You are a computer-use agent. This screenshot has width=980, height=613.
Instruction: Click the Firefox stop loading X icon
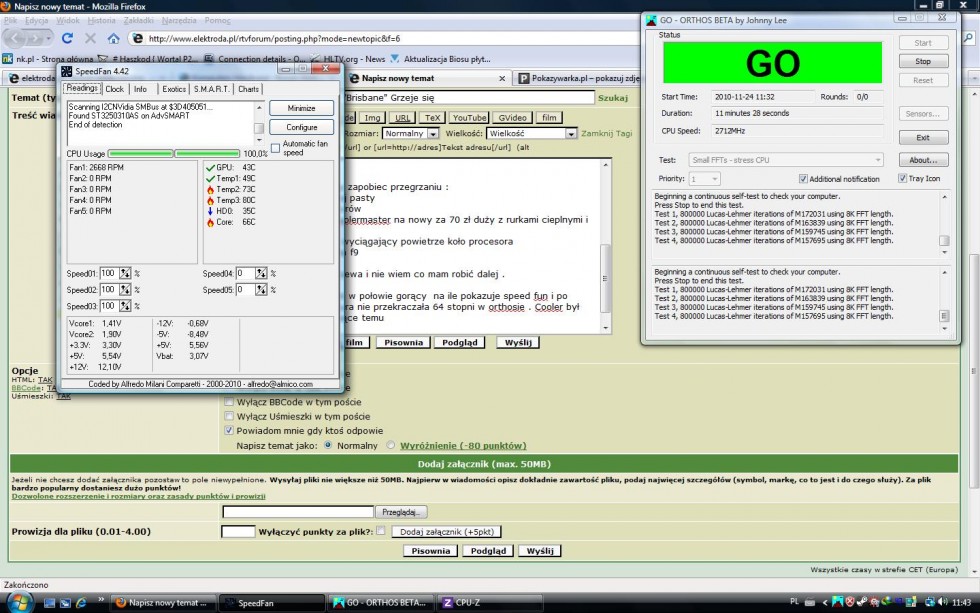tap(90, 38)
